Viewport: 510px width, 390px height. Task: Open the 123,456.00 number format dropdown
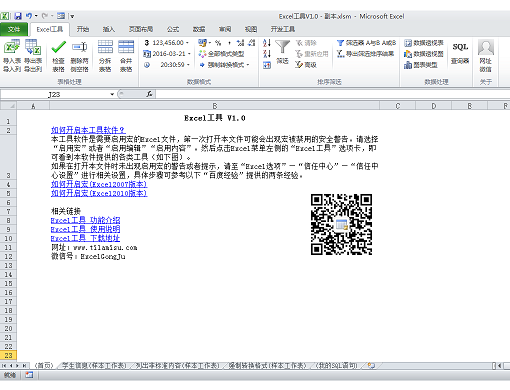coord(188,43)
